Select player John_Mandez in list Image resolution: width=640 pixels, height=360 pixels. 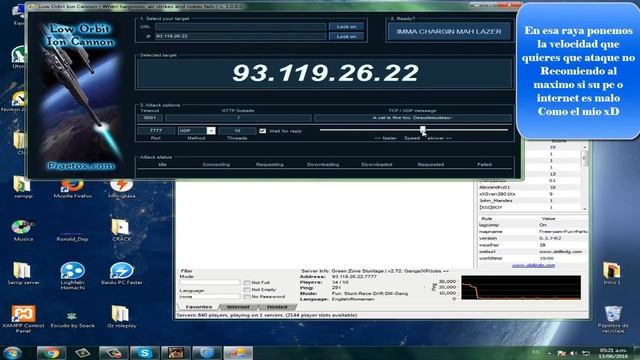coord(530,201)
